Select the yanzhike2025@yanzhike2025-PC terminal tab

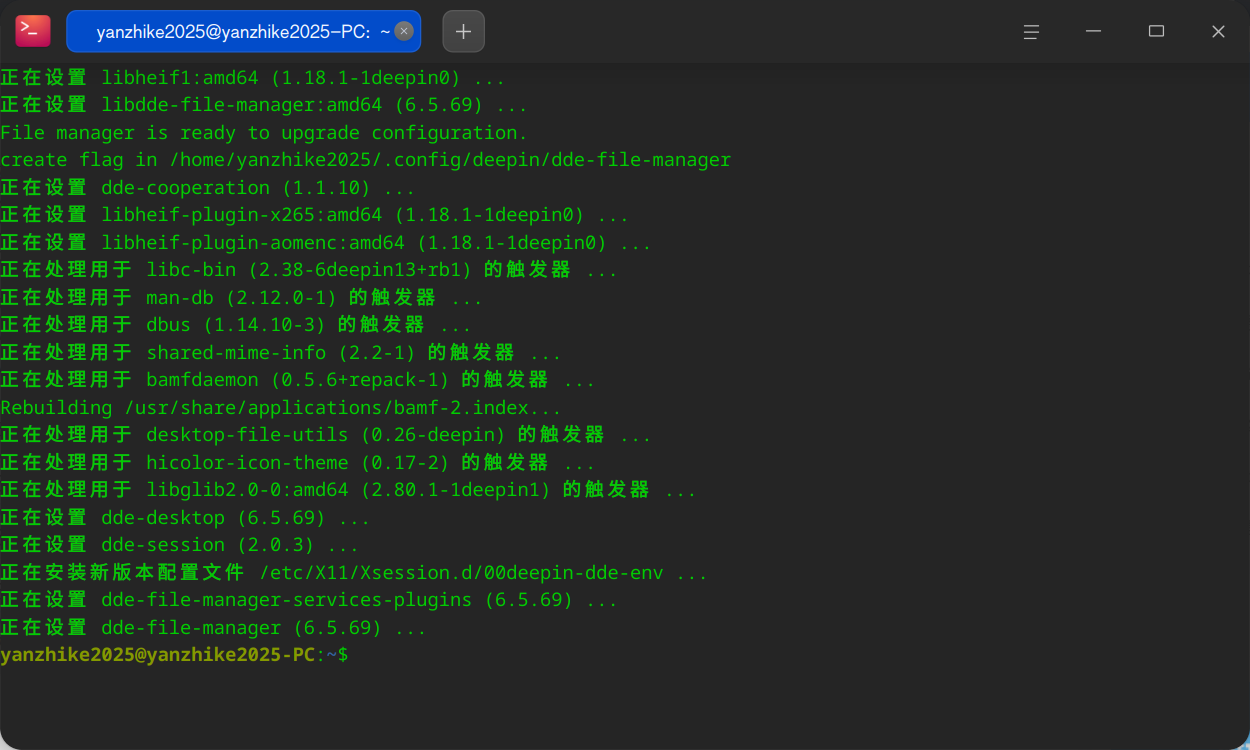point(243,31)
